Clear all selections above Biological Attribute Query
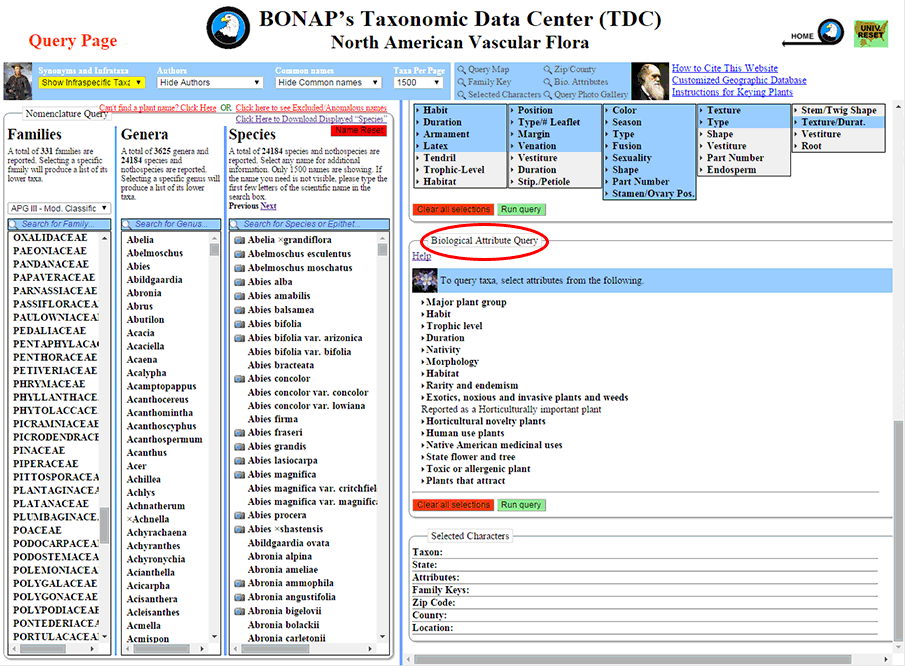The image size is (905, 666). pyautogui.click(x=454, y=209)
